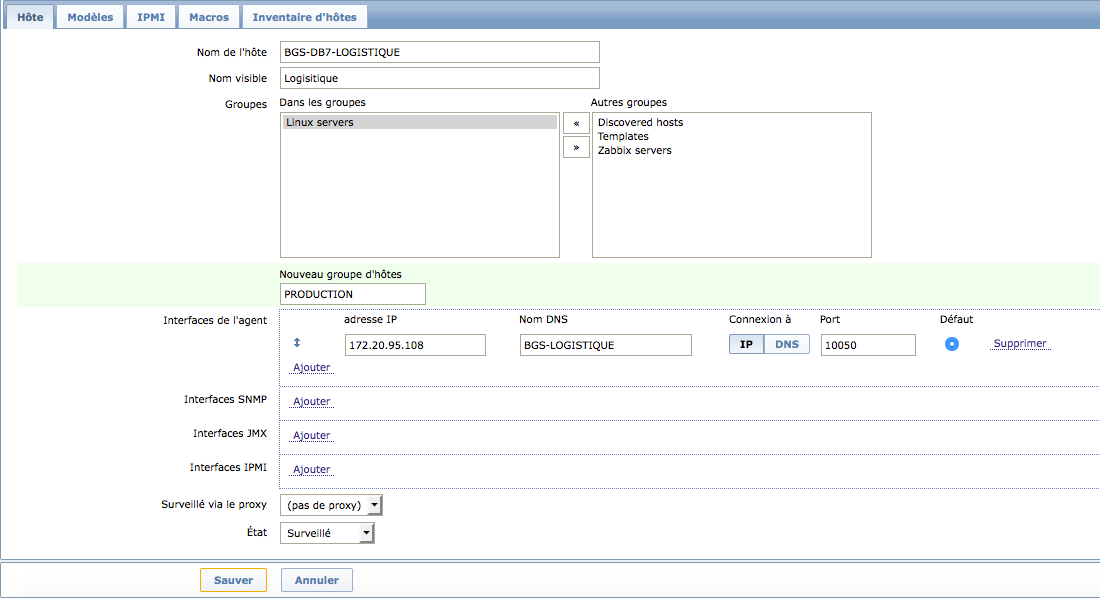Viewport: 1100px width, 598px height.
Task: Switch to the Macros tab
Action: [x=209, y=16]
